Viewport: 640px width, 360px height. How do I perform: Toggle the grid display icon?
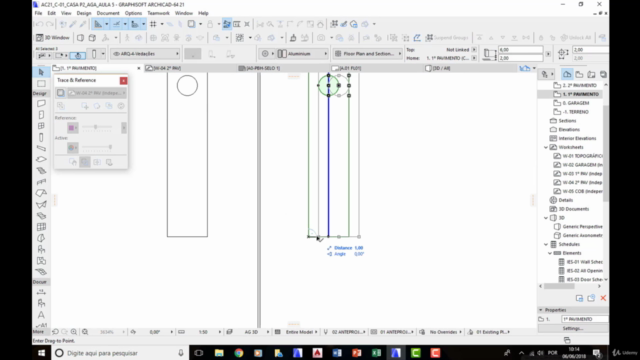coord(153,24)
